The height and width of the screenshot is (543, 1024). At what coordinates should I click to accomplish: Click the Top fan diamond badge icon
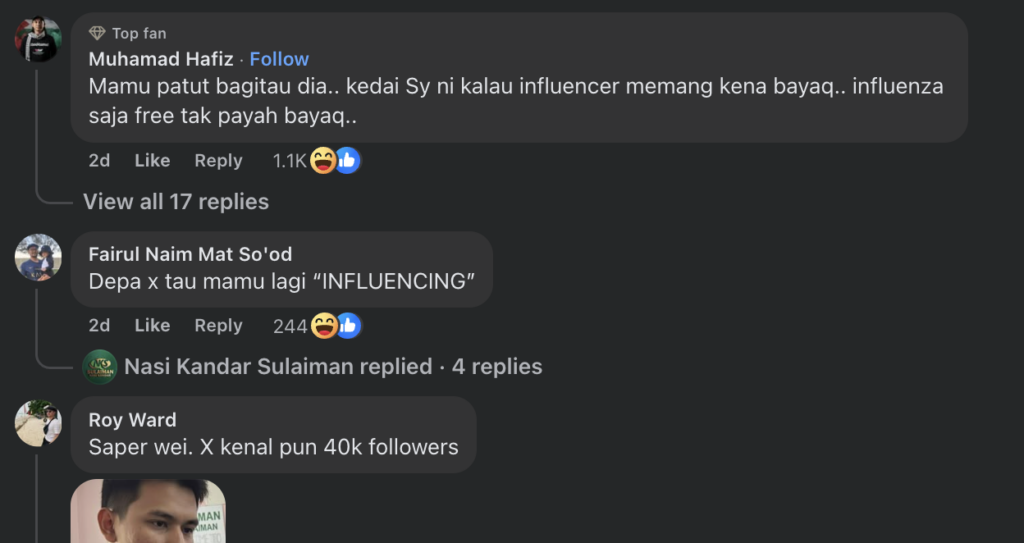pos(97,33)
